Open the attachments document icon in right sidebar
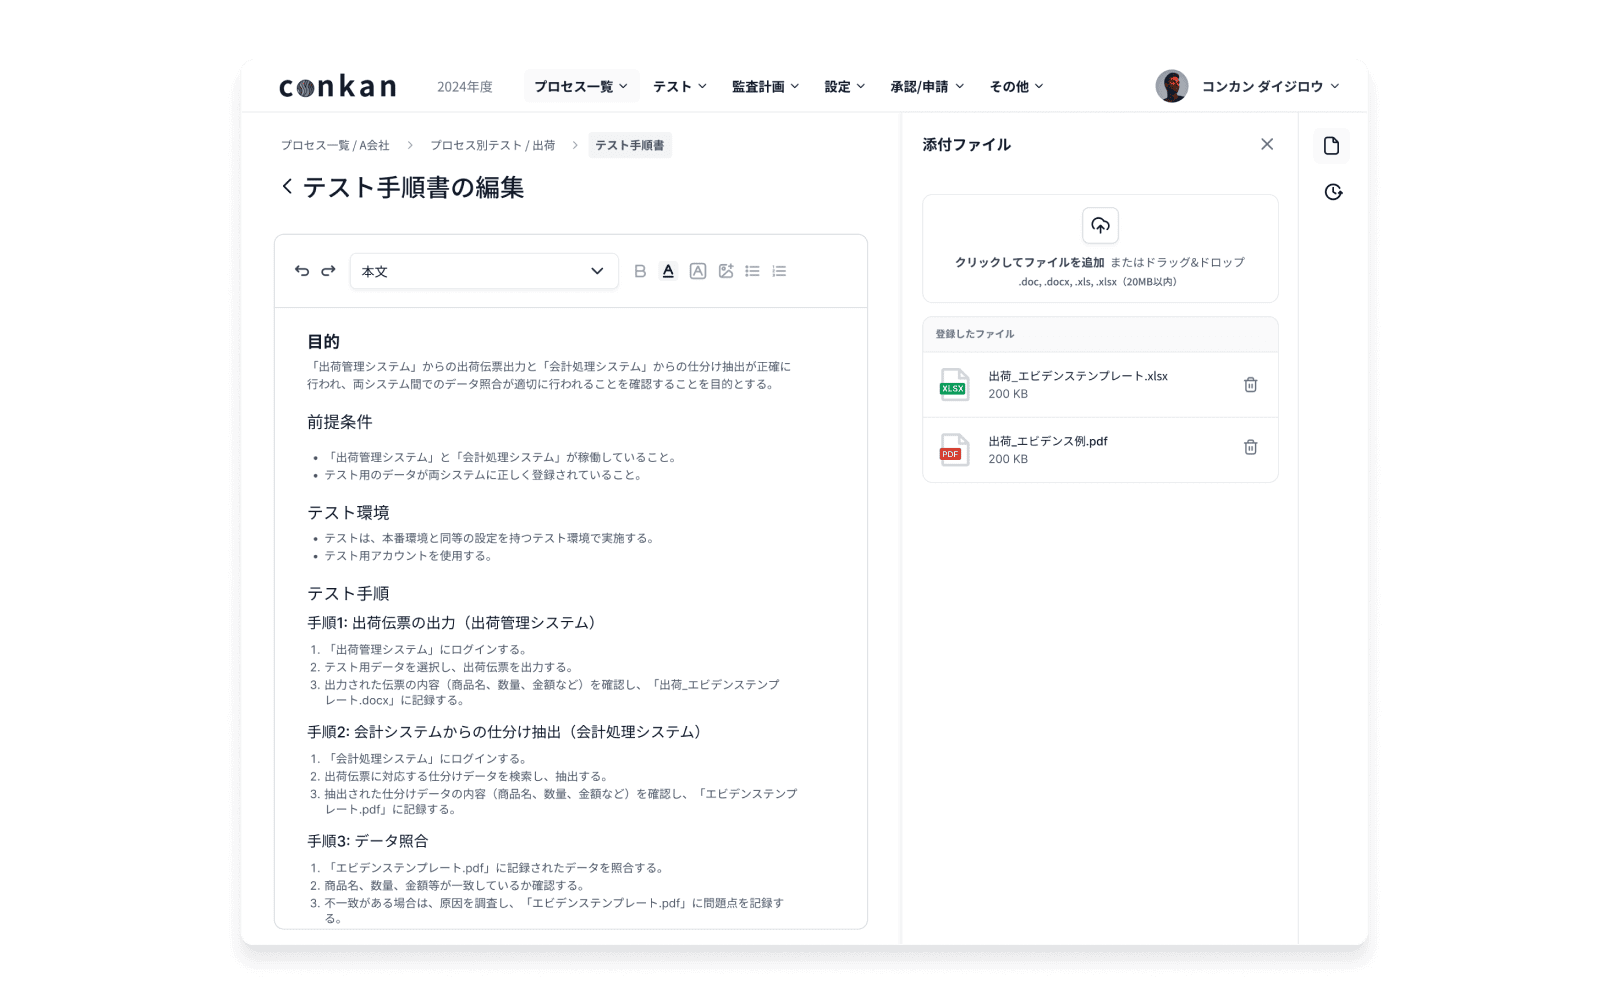 pos(1331,146)
